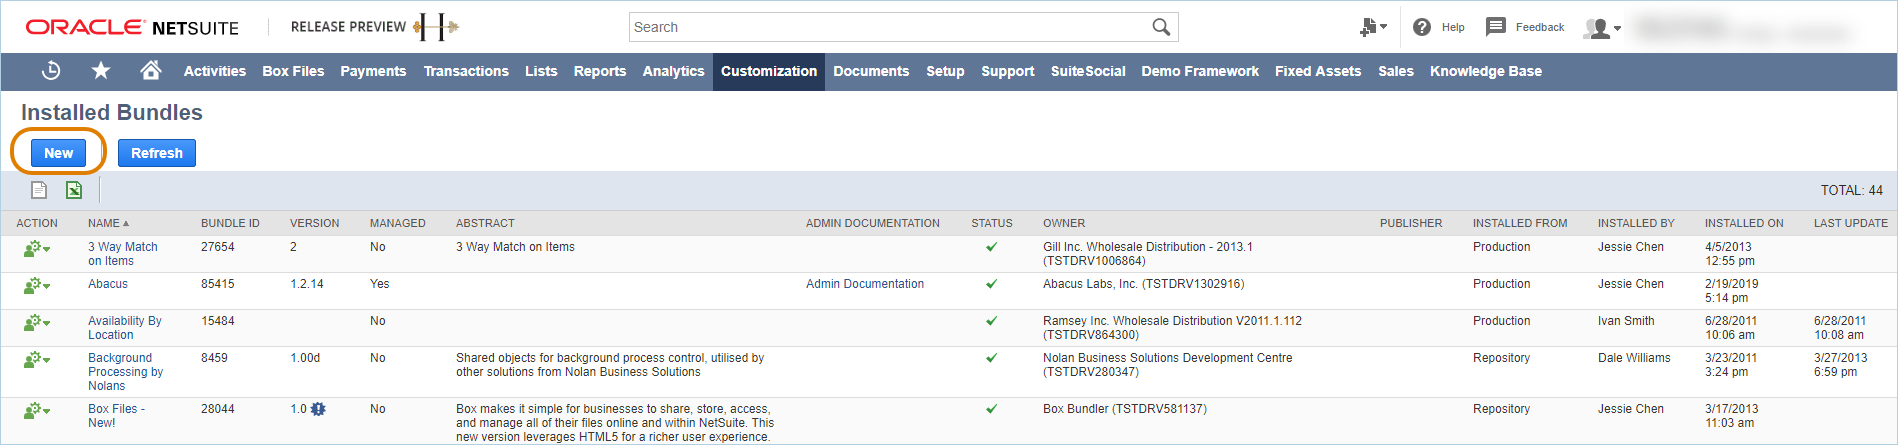Open action menu for Availability By Location row
Screen dimensions: 1898x445
coord(37,322)
